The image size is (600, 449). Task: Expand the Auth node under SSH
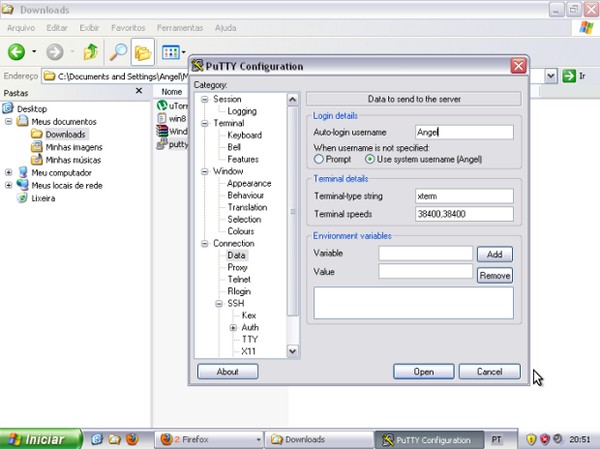click(x=233, y=328)
